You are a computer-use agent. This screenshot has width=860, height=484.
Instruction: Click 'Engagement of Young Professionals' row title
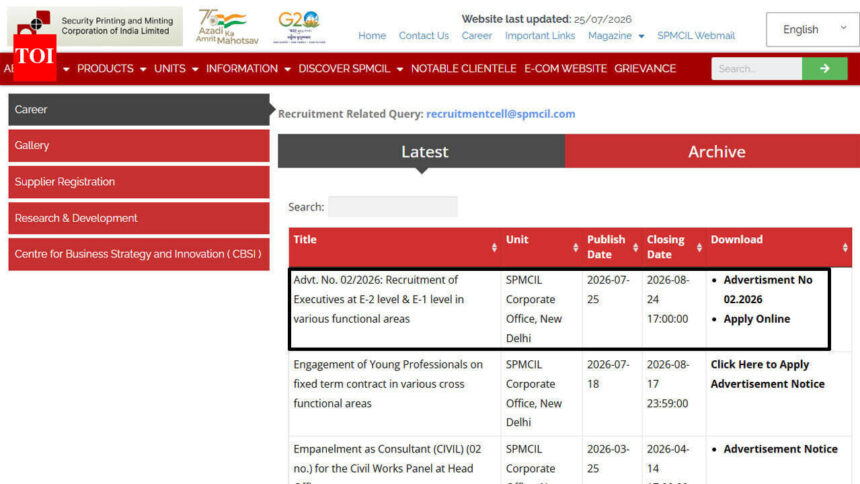tap(388, 384)
